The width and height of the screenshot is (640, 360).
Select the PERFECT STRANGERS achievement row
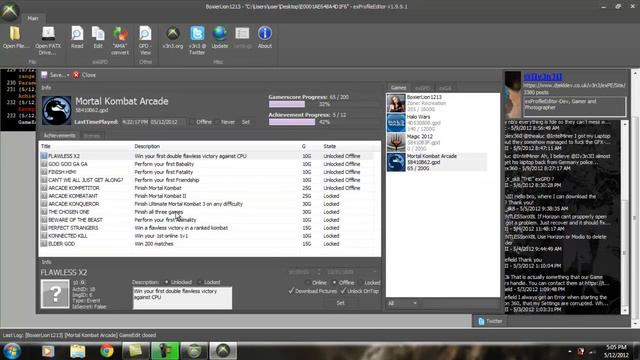pyautogui.click(x=207, y=228)
